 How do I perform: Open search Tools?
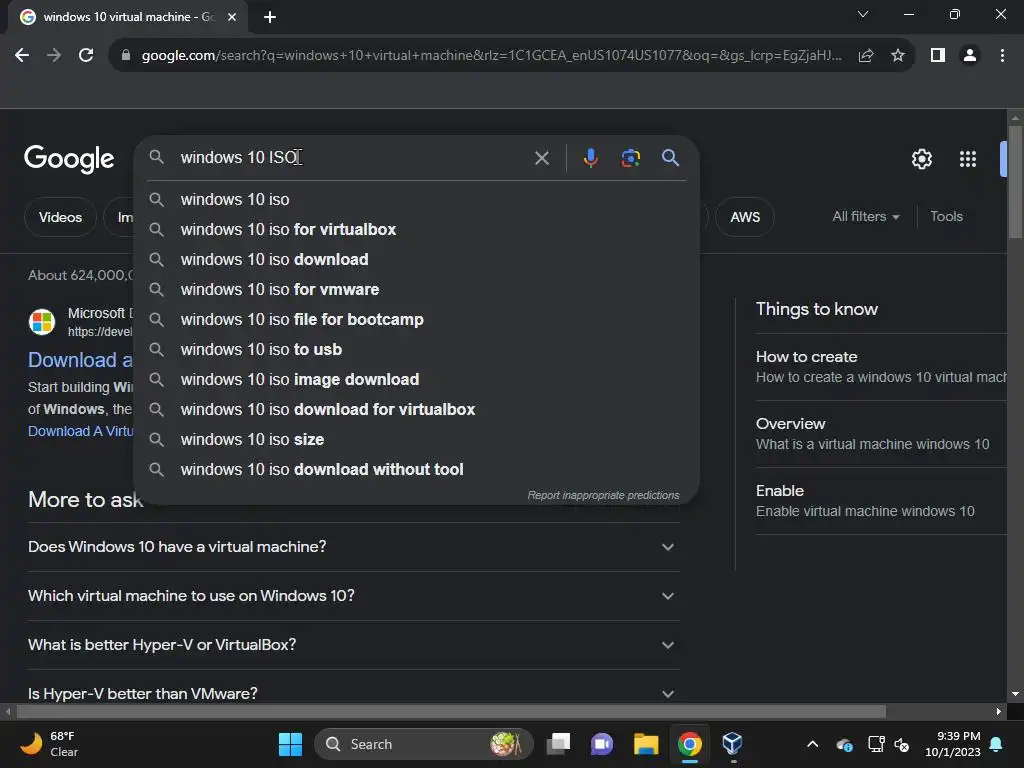(x=946, y=216)
